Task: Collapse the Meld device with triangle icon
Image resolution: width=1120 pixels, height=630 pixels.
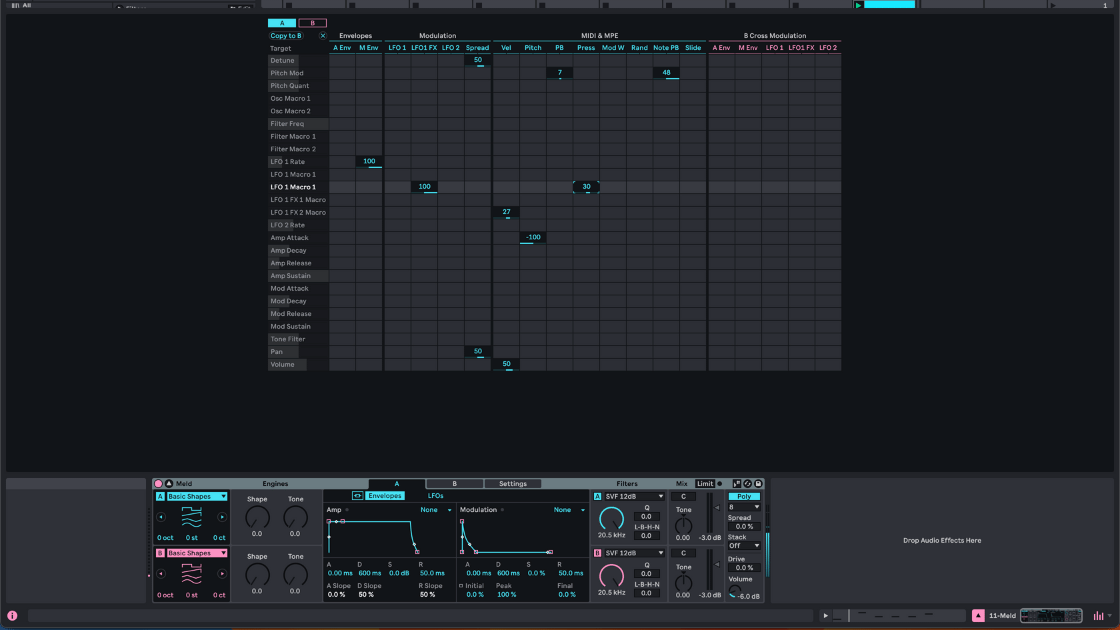Action: click(169, 484)
